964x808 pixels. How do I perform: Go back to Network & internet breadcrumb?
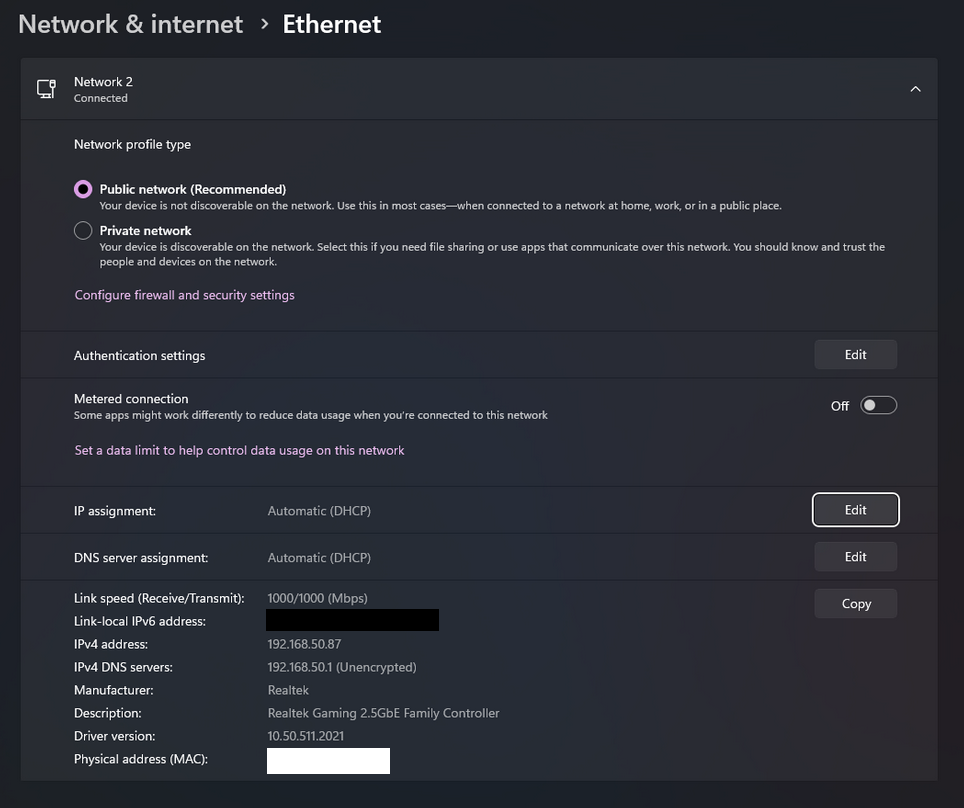(x=130, y=24)
